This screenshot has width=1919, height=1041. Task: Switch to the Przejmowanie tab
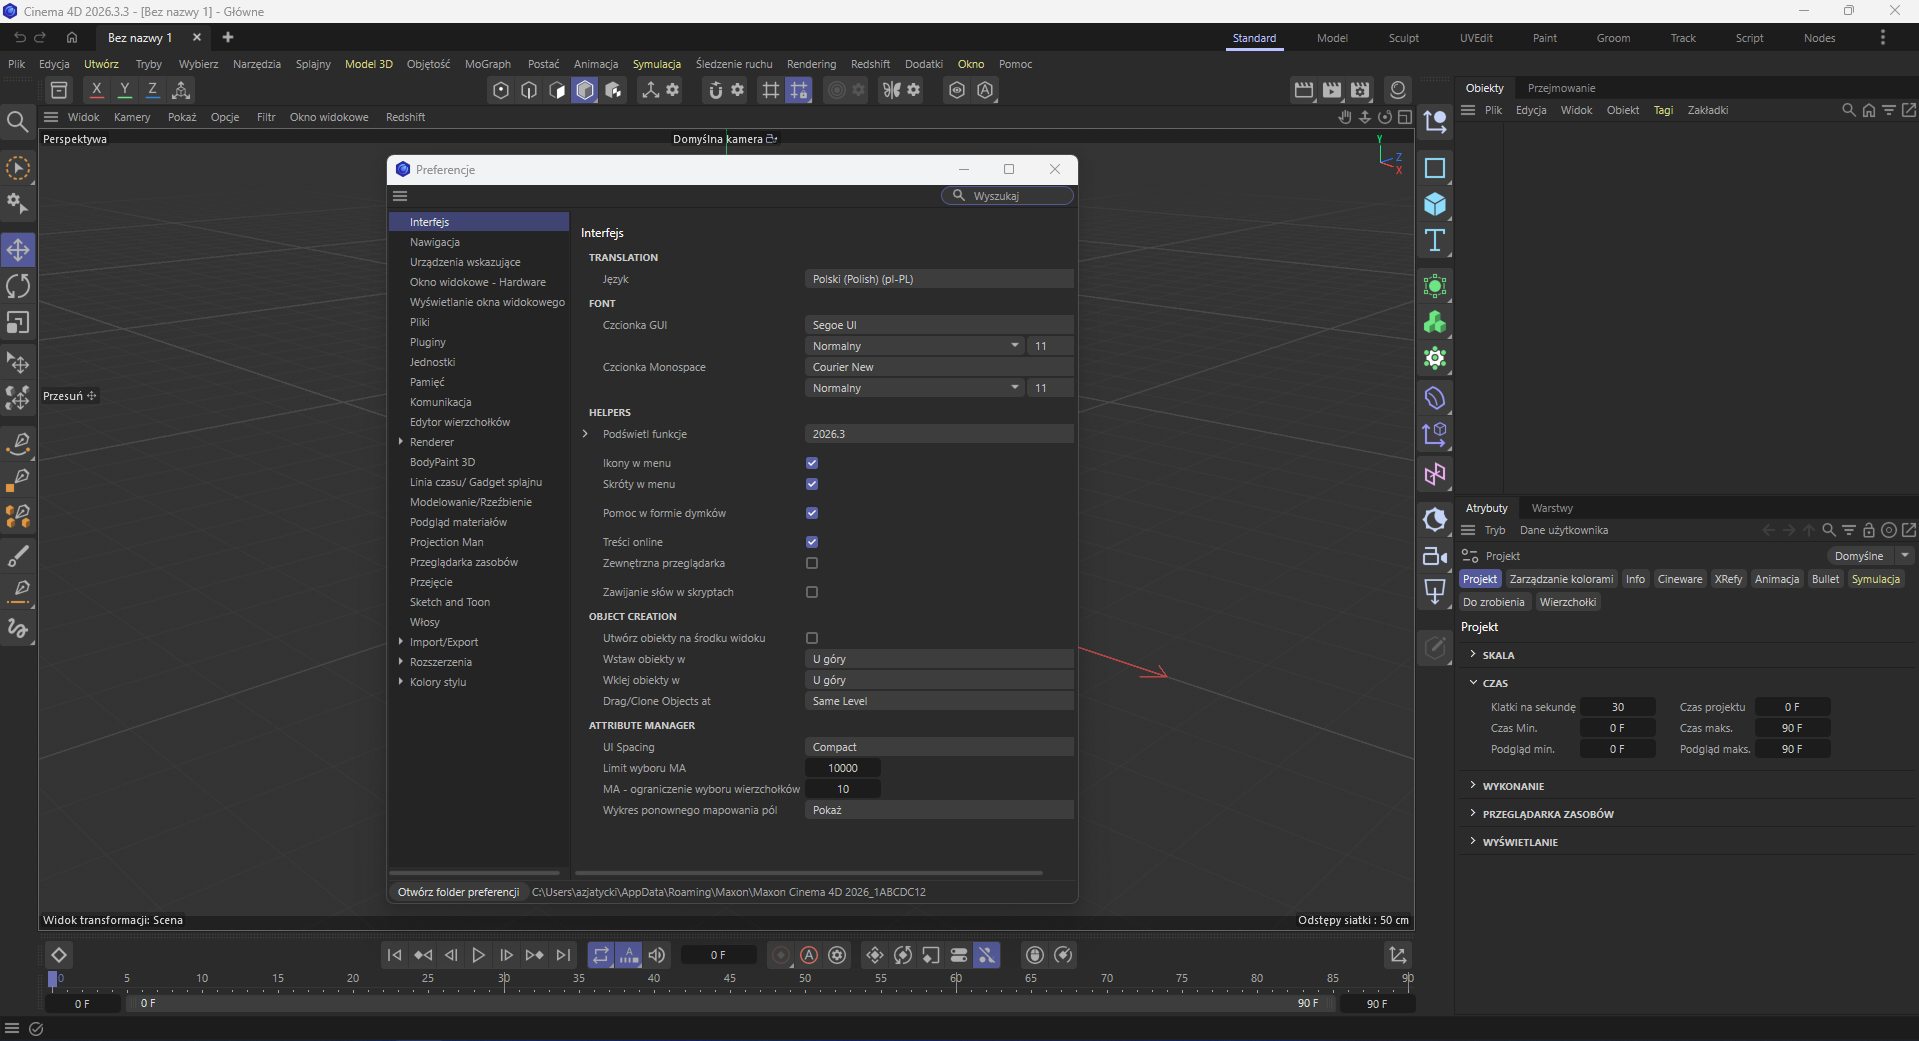point(1561,88)
